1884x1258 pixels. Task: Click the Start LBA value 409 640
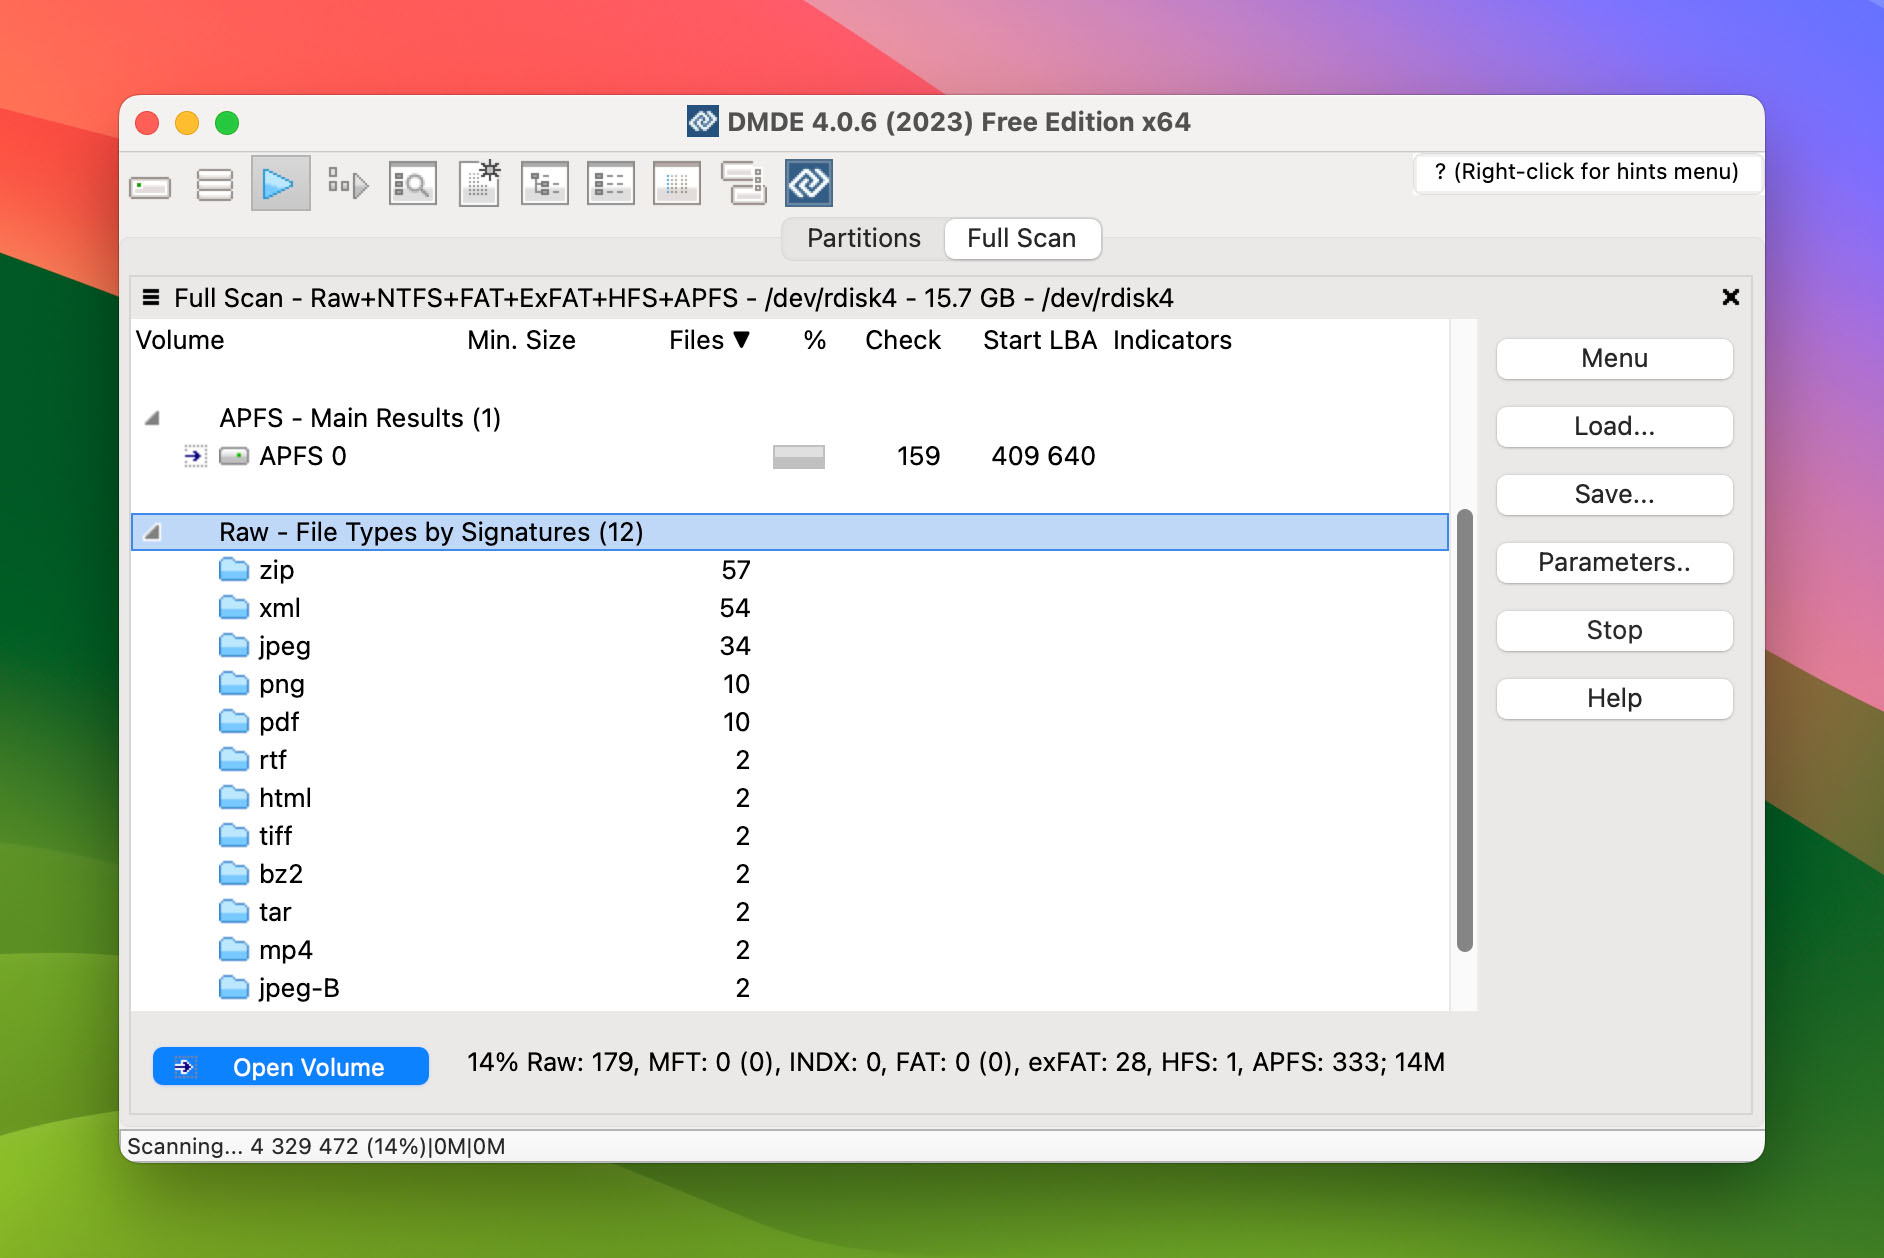pos(1043,456)
